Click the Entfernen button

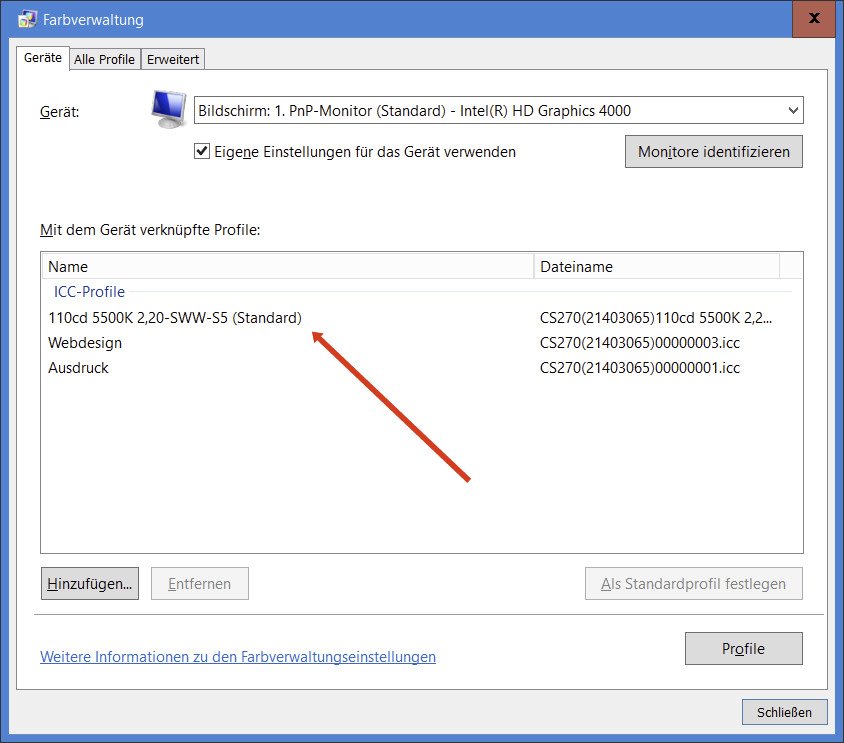pos(199,584)
